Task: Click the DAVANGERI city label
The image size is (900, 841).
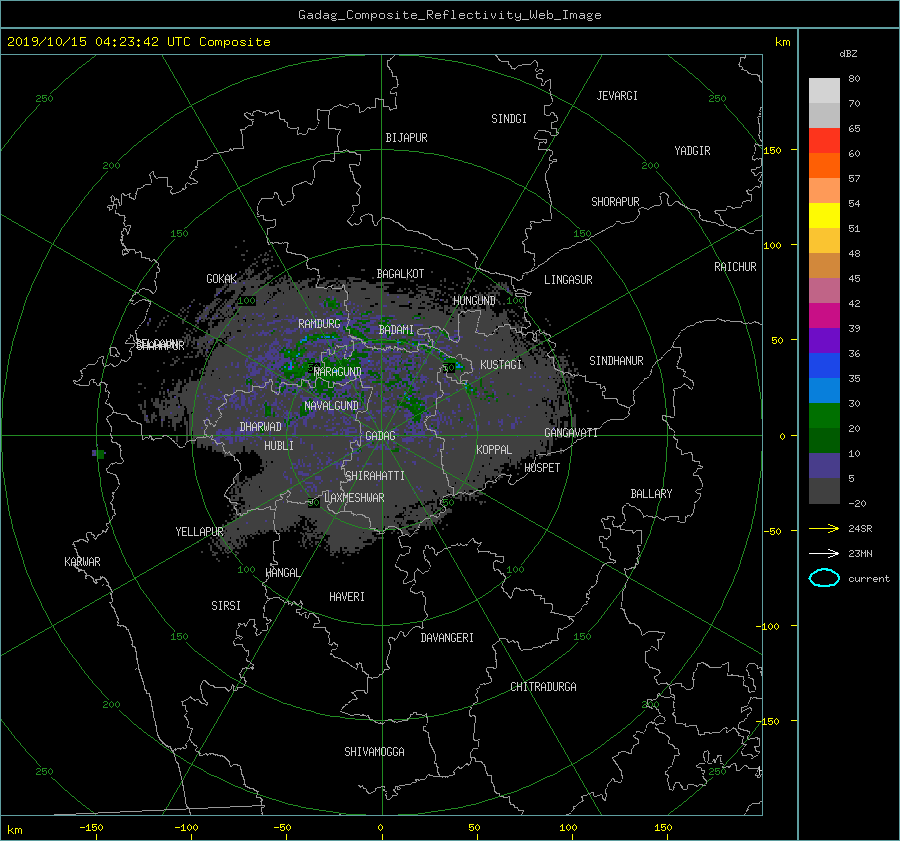Action: coord(447,638)
